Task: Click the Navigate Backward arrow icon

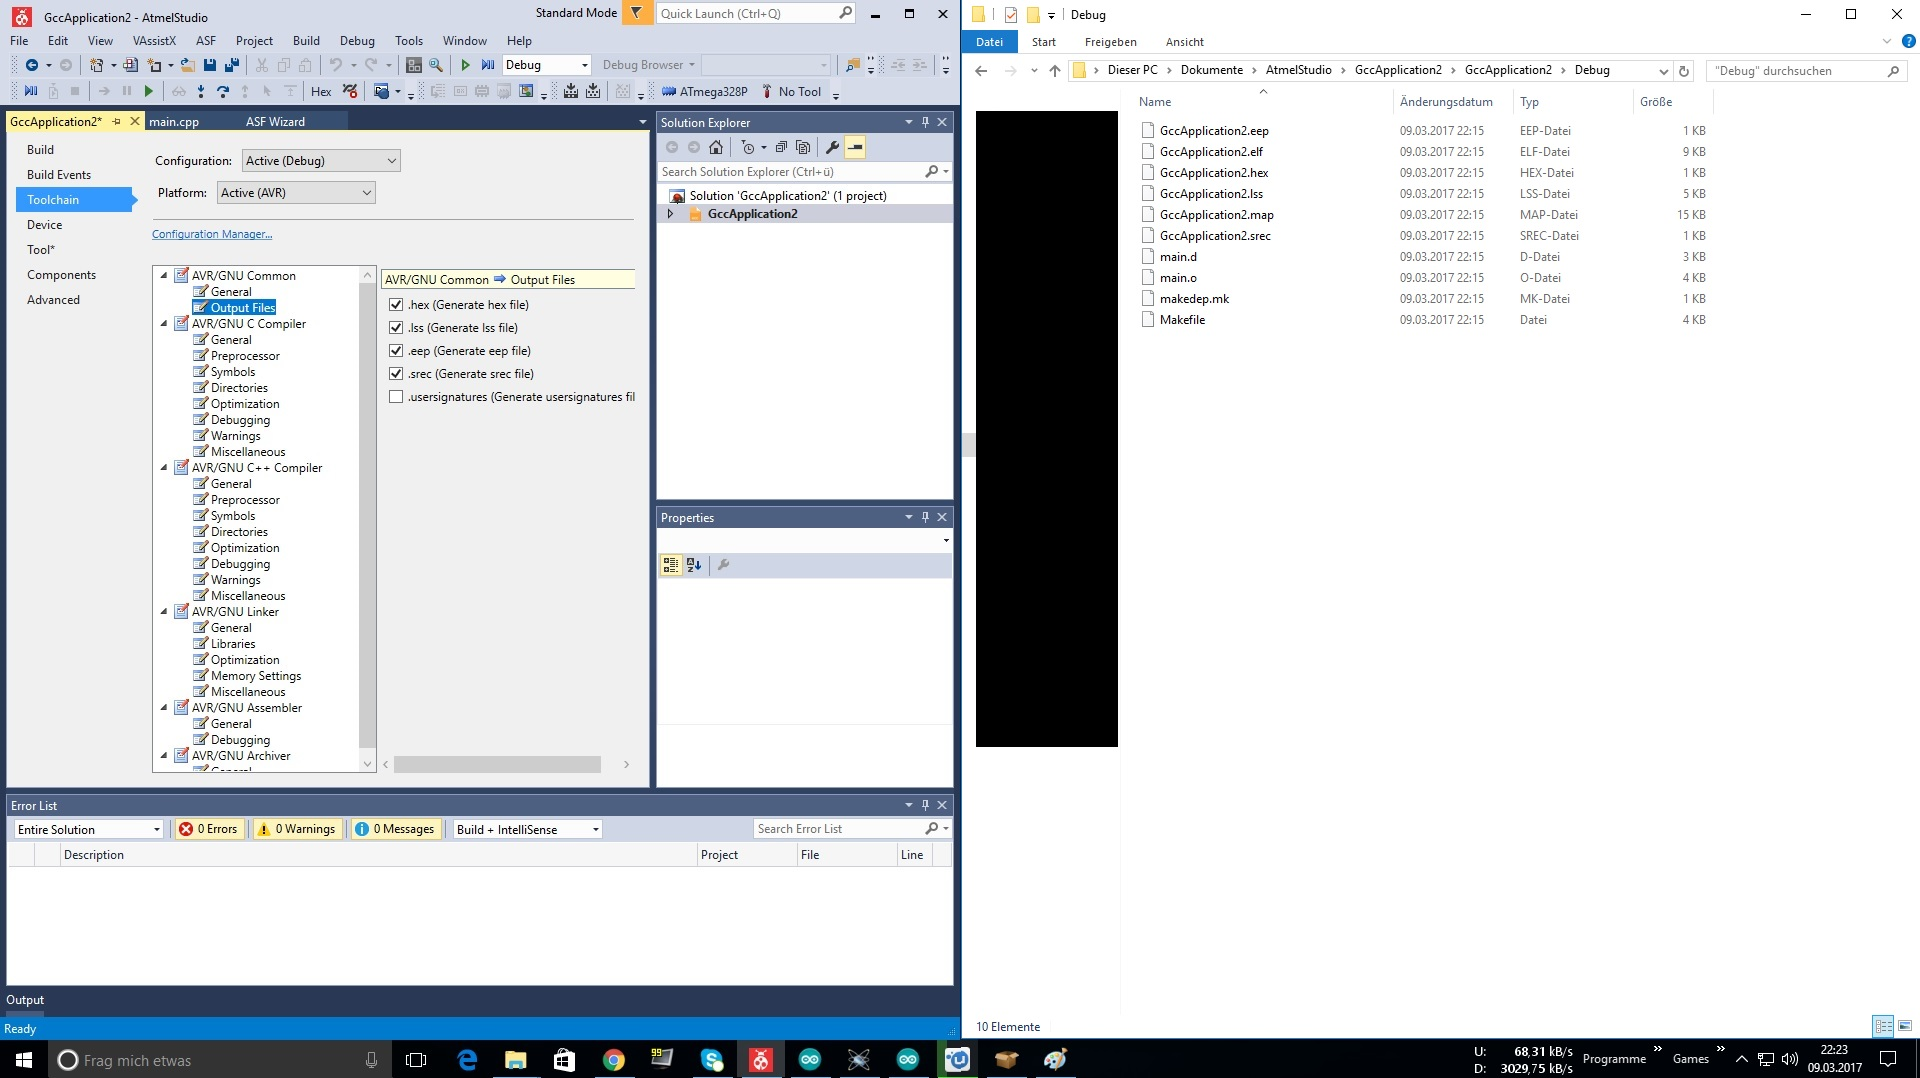Action: [32, 65]
